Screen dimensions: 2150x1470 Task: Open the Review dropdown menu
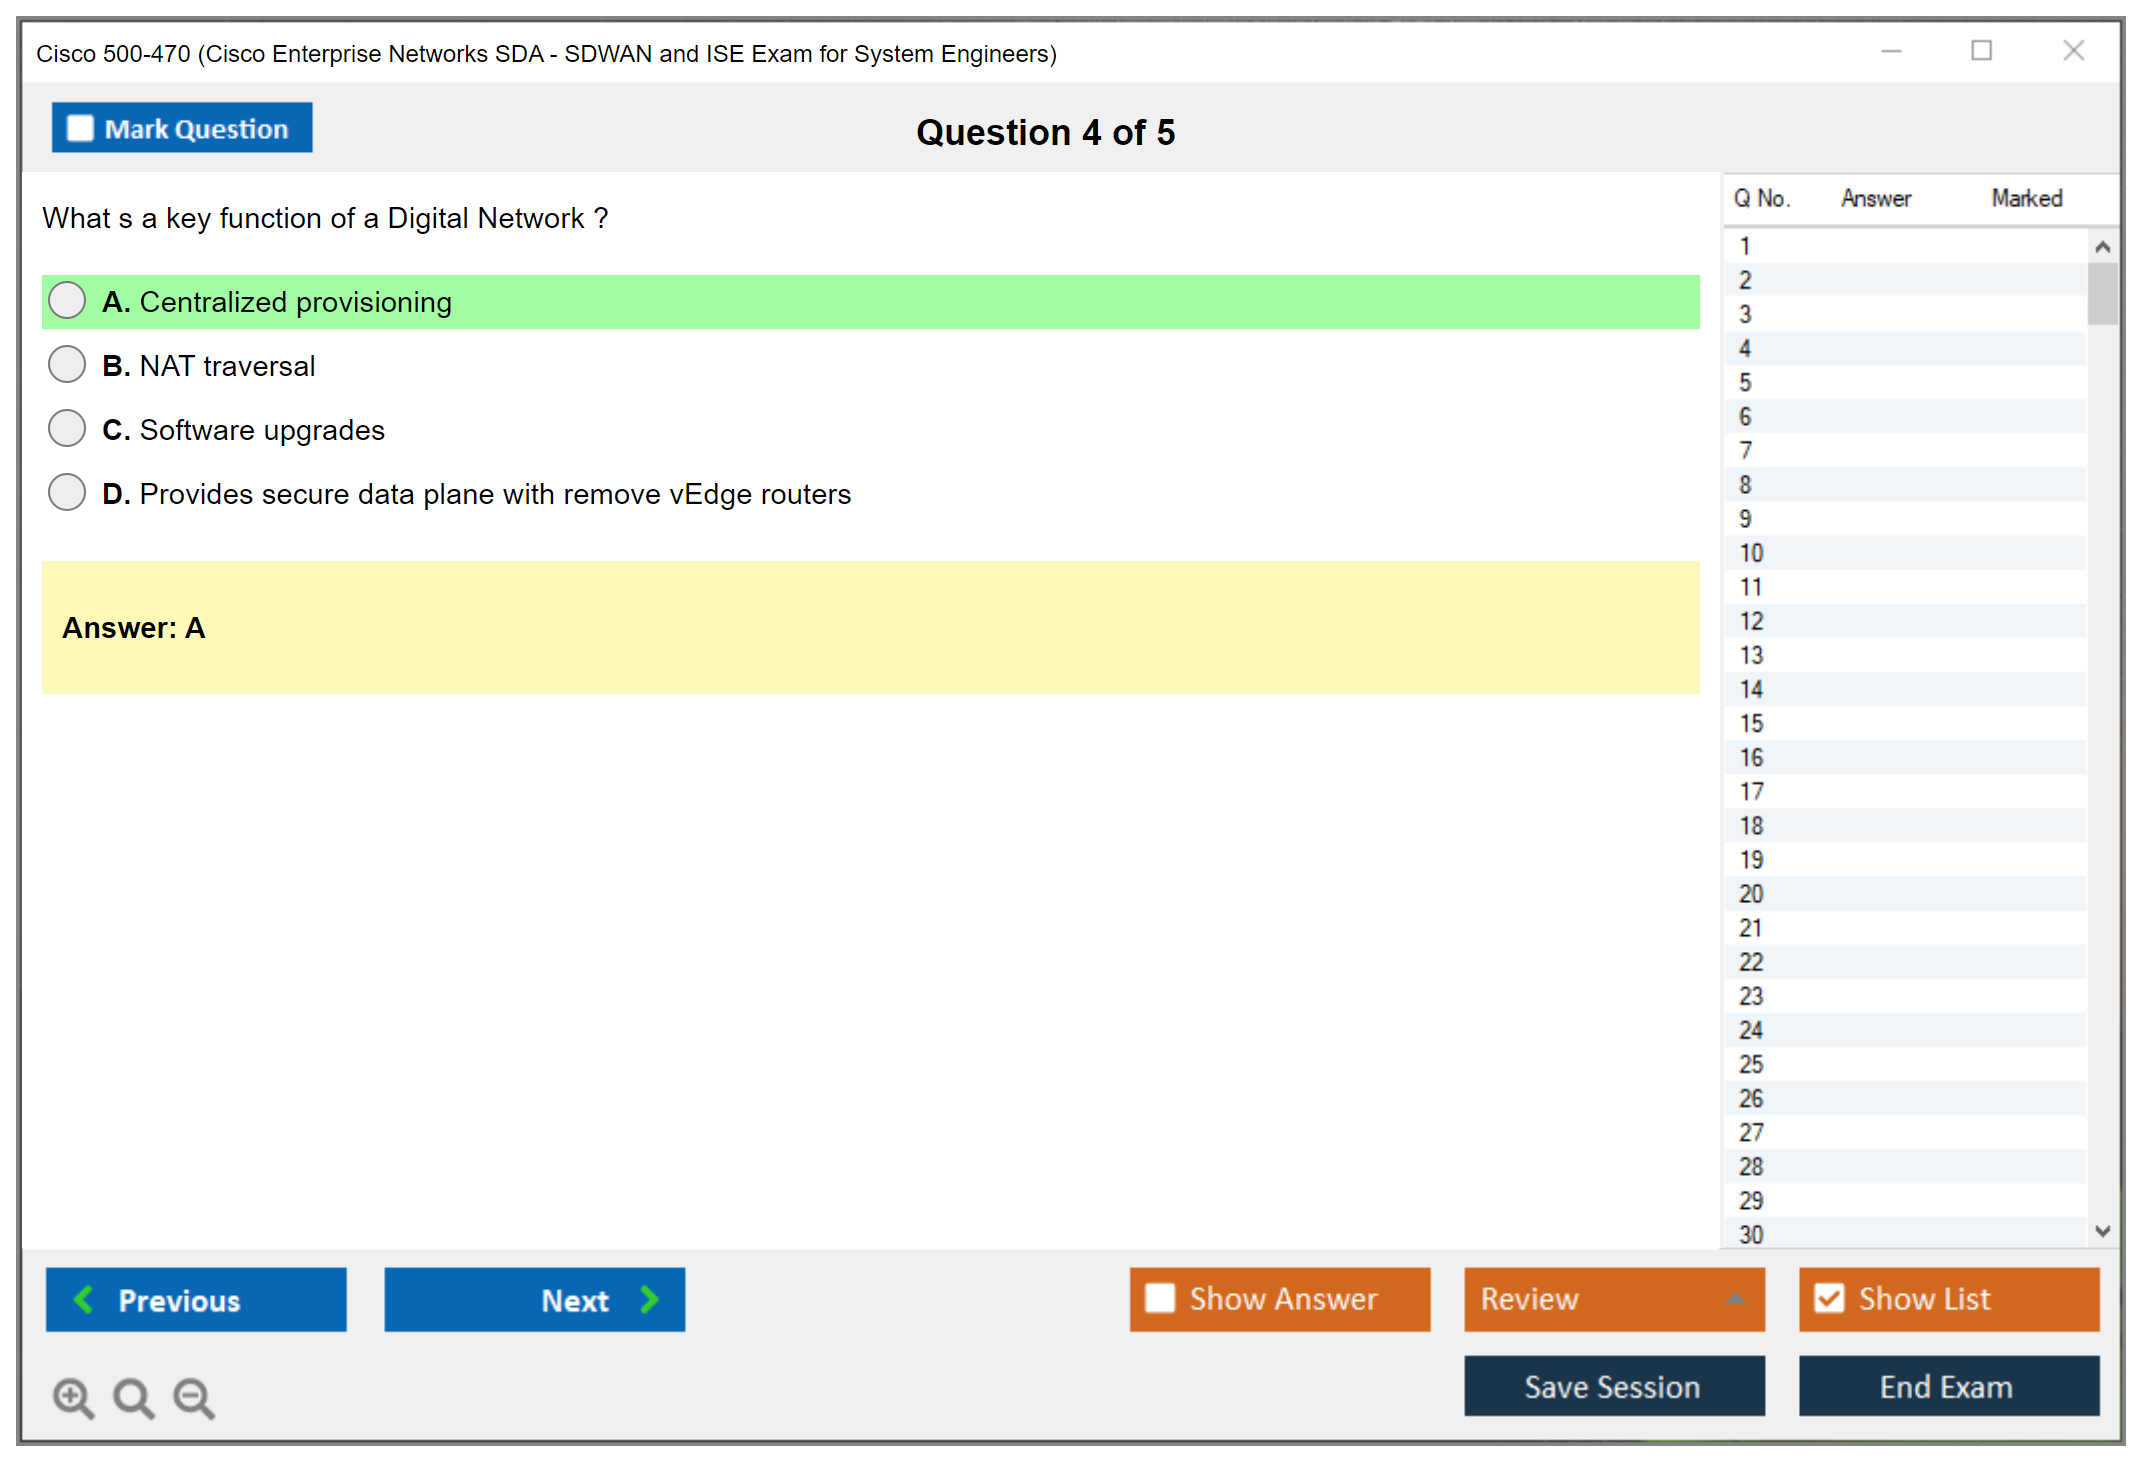[x=1613, y=1298]
